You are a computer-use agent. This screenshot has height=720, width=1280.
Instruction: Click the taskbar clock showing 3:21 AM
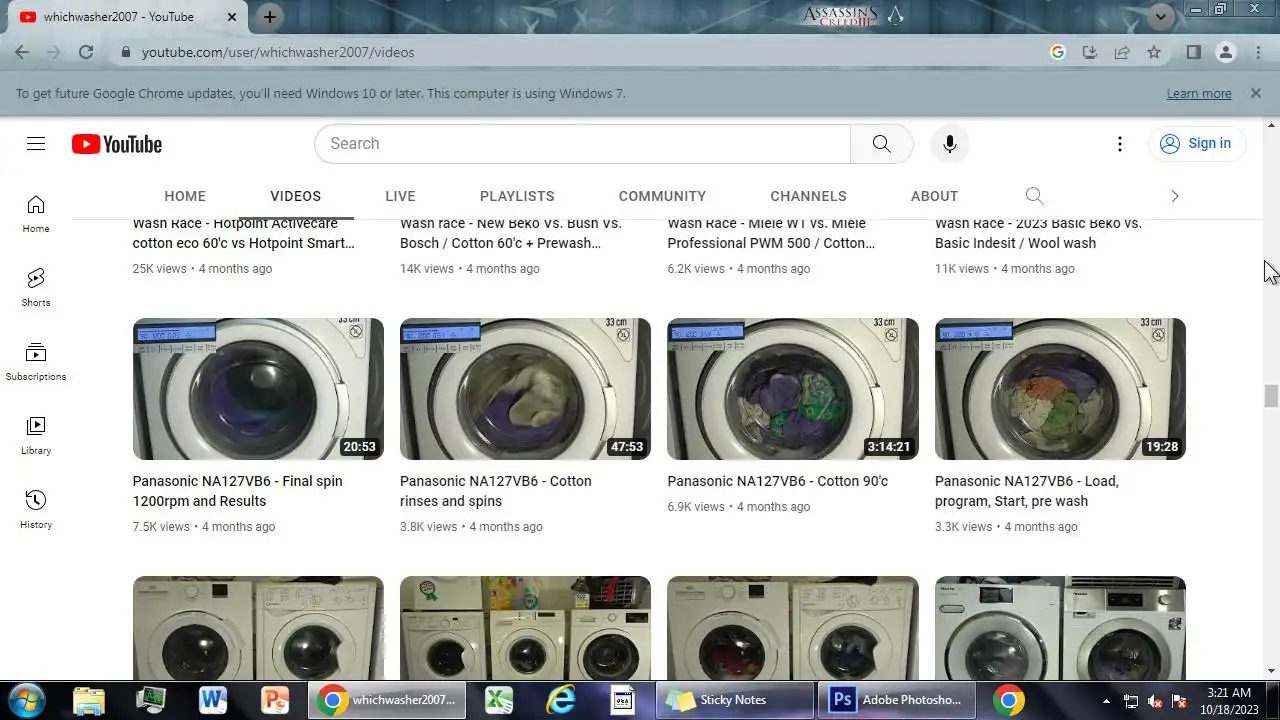tap(1229, 700)
